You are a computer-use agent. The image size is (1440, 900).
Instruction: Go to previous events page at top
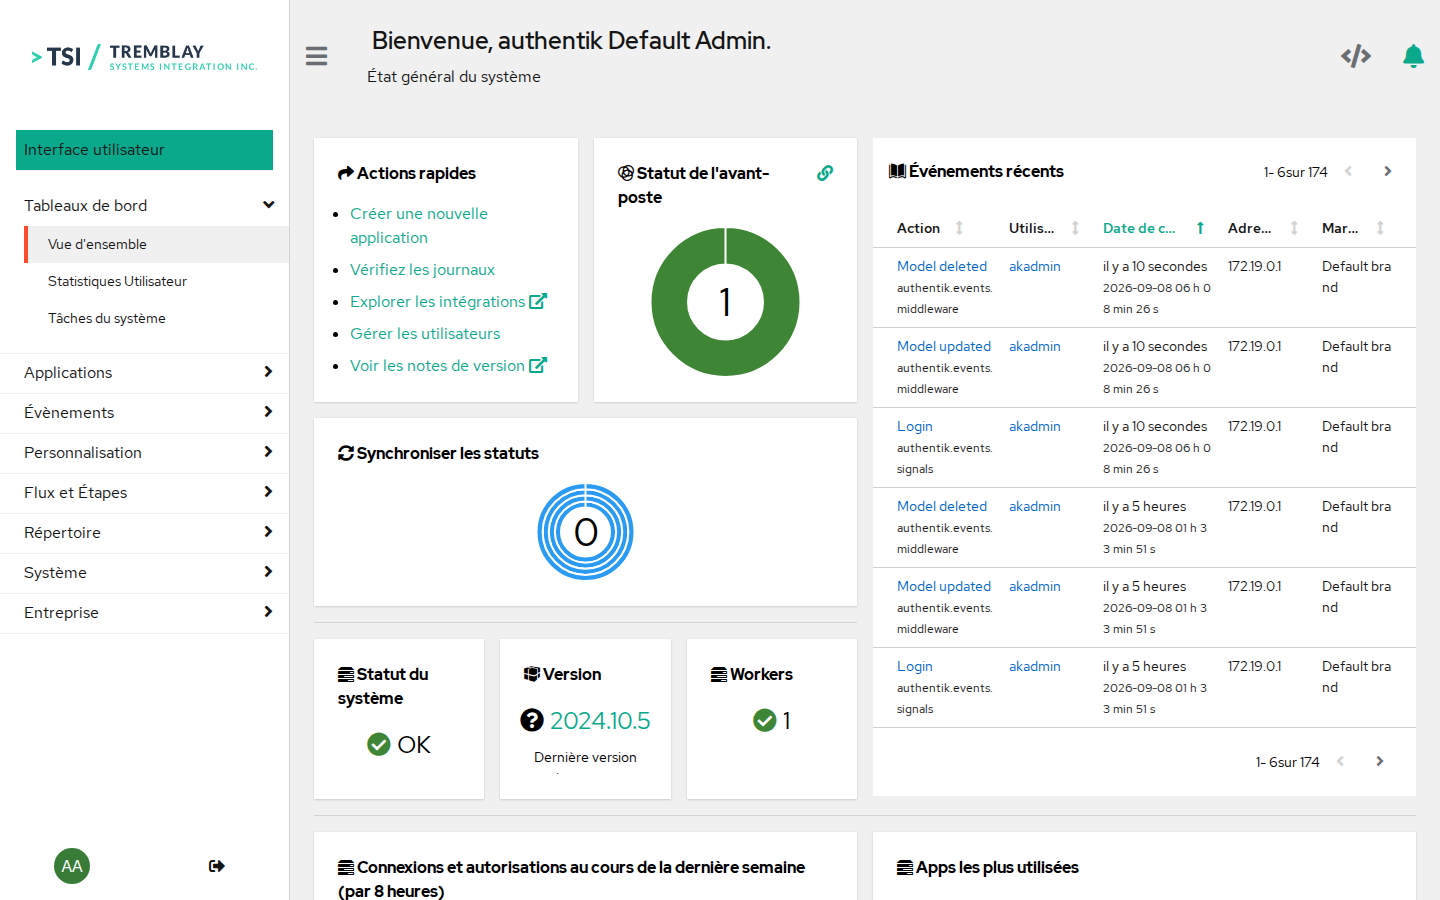tap(1349, 171)
